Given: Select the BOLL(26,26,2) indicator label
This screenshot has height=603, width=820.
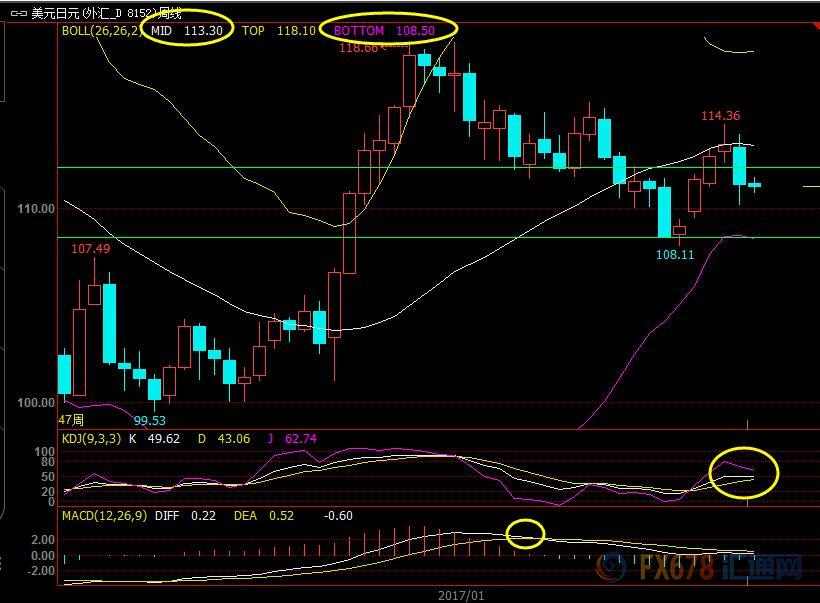Looking at the screenshot, I should point(102,30).
